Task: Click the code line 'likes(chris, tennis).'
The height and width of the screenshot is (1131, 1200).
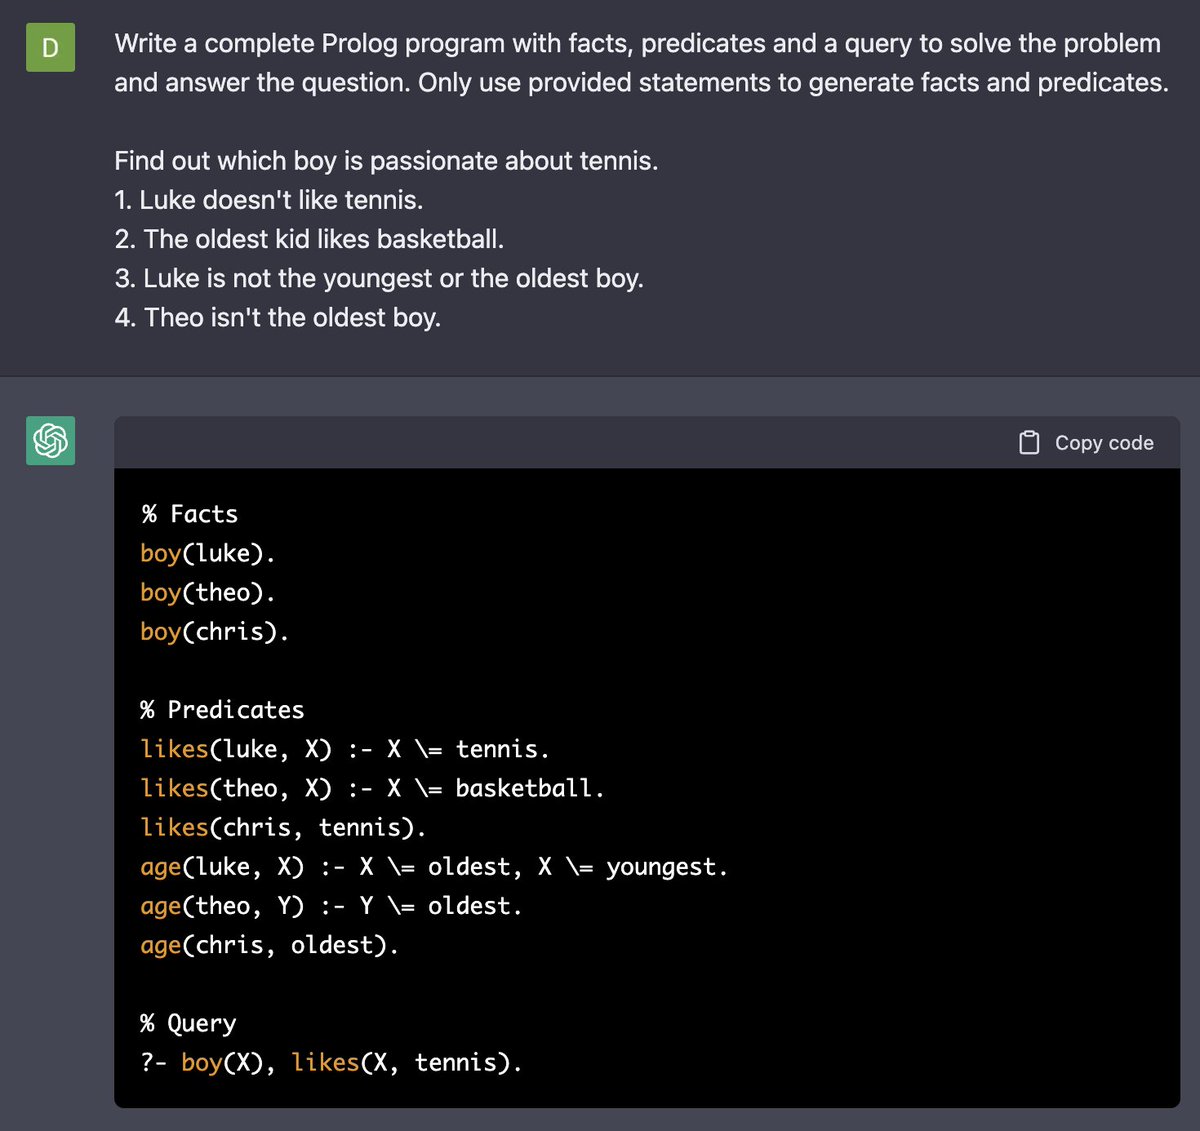Action: pyautogui.click(x=283, y=827)
